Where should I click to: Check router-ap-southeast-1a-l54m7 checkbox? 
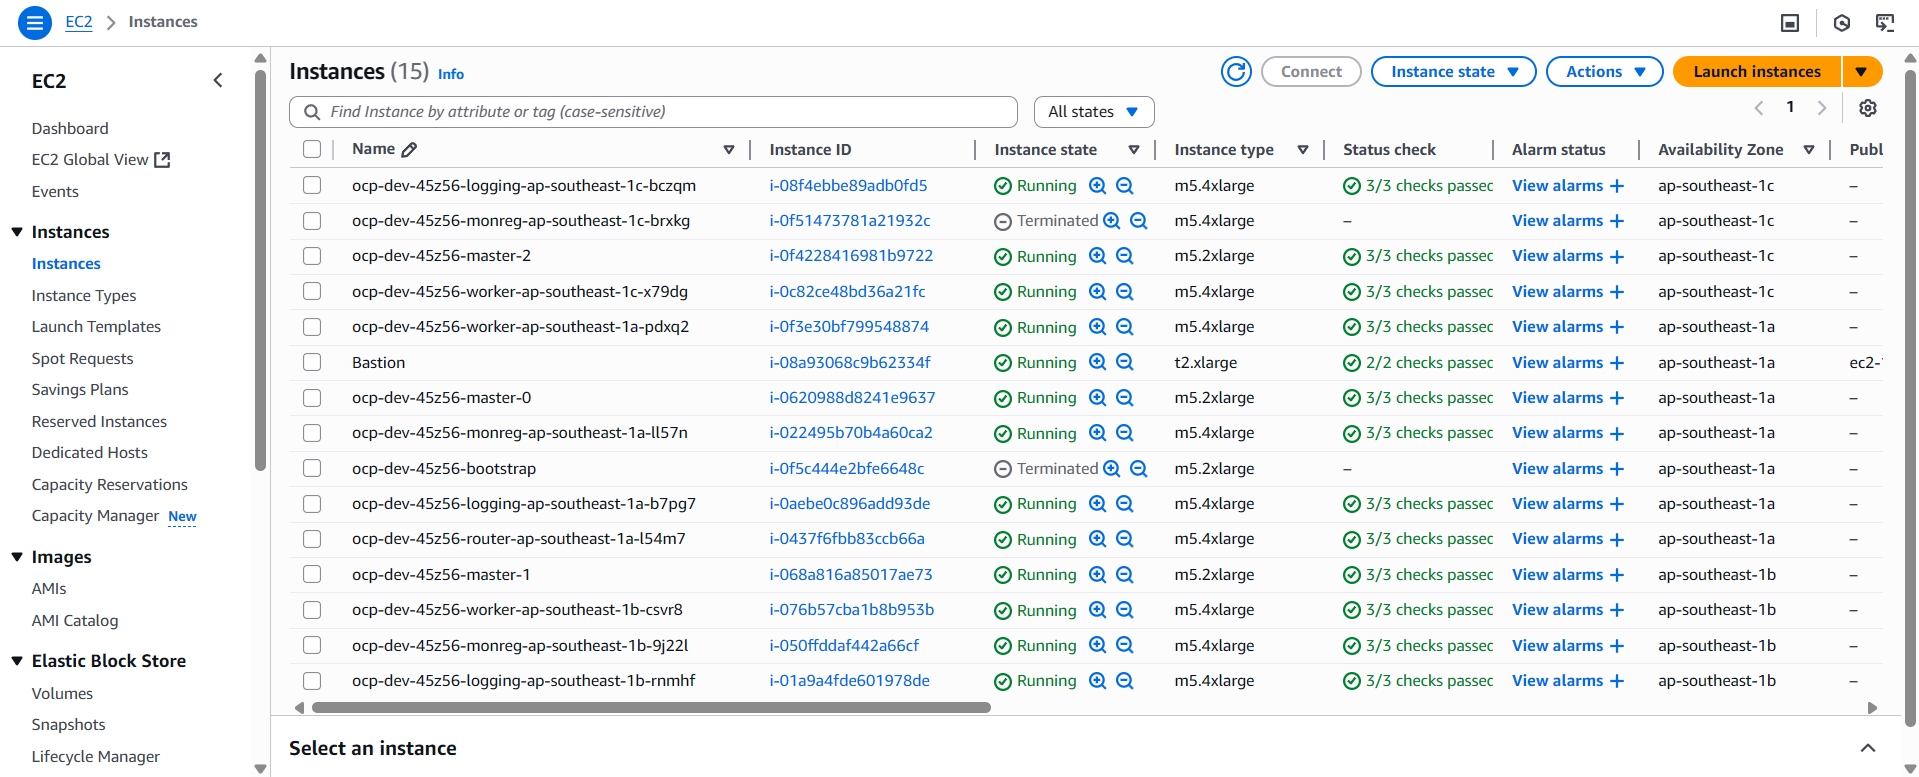(x=312, y=539)
